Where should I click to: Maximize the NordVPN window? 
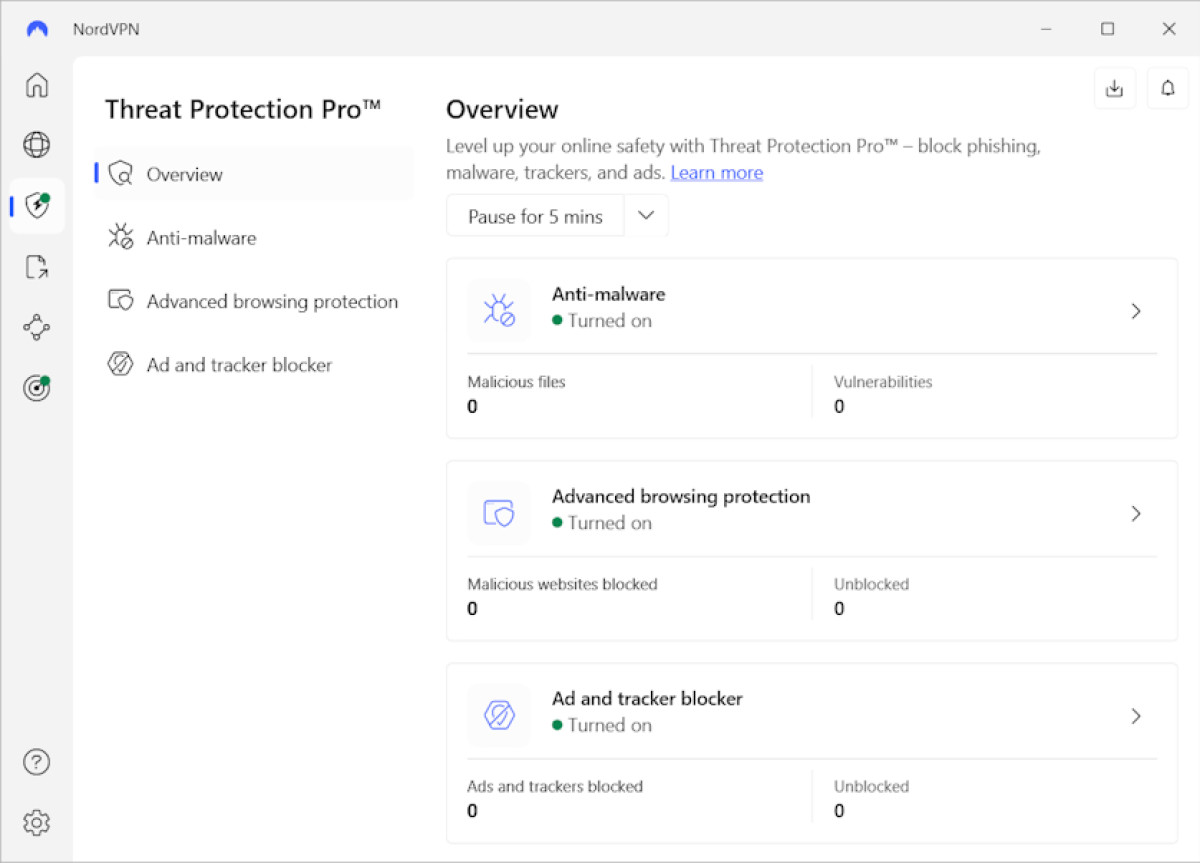(x=1107, y=29)
